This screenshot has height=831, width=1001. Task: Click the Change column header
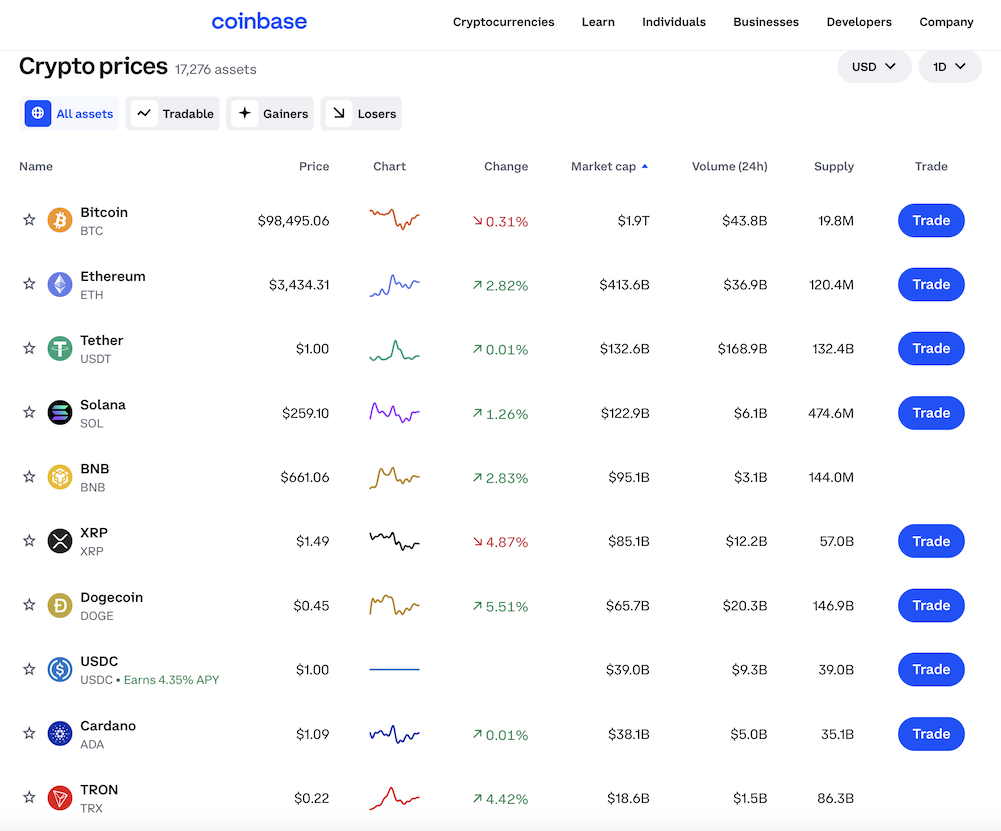506,166
